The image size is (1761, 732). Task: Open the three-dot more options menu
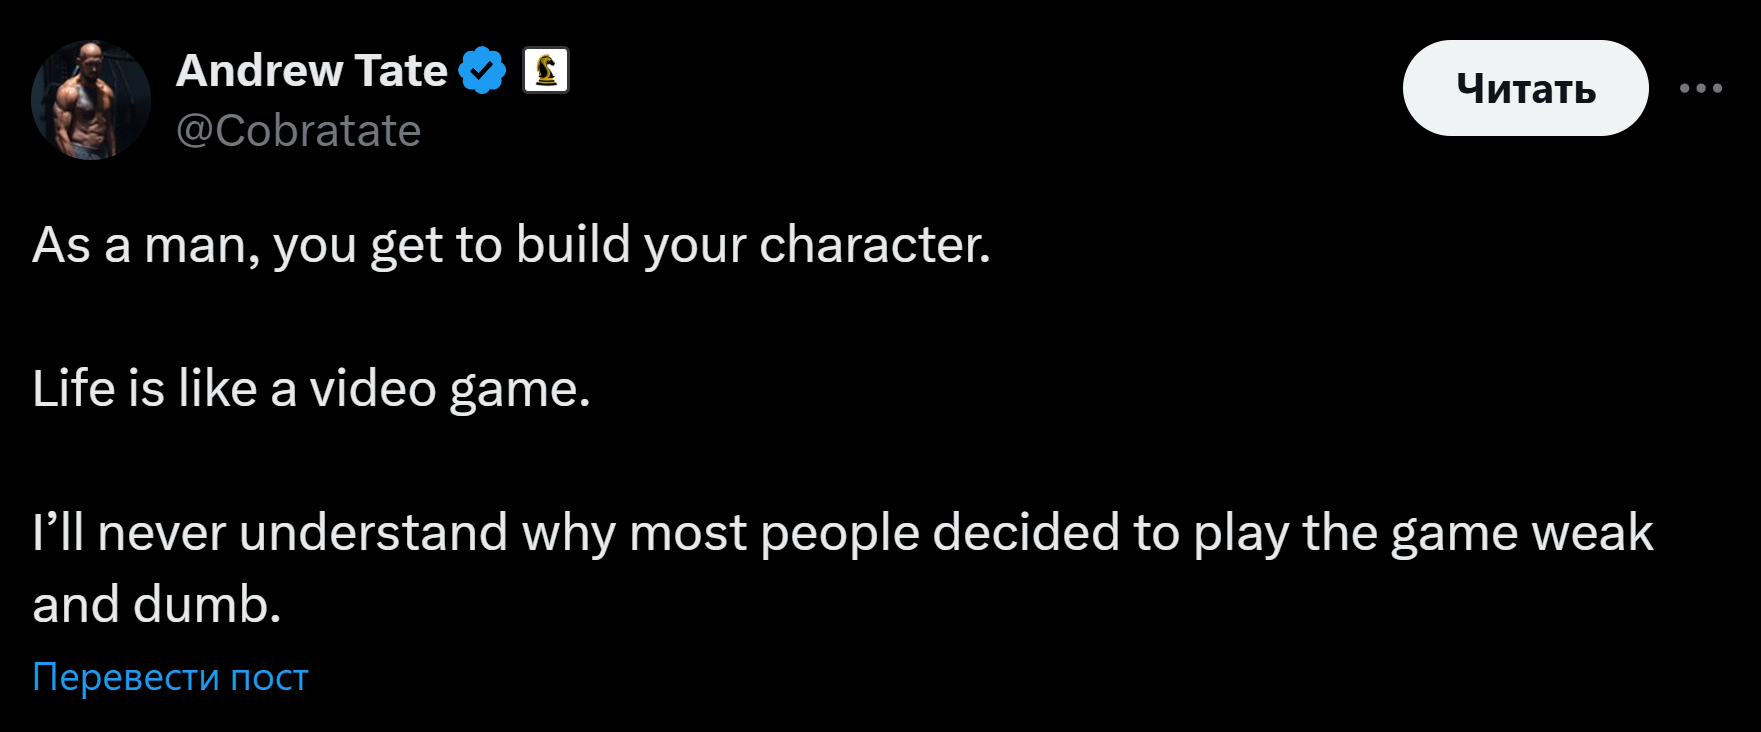[x=1701, y=88]
